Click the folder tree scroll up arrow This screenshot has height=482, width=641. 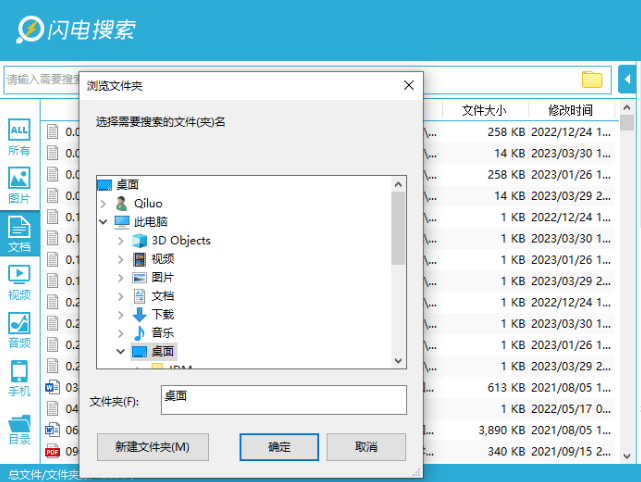click(x=398, y=185)
